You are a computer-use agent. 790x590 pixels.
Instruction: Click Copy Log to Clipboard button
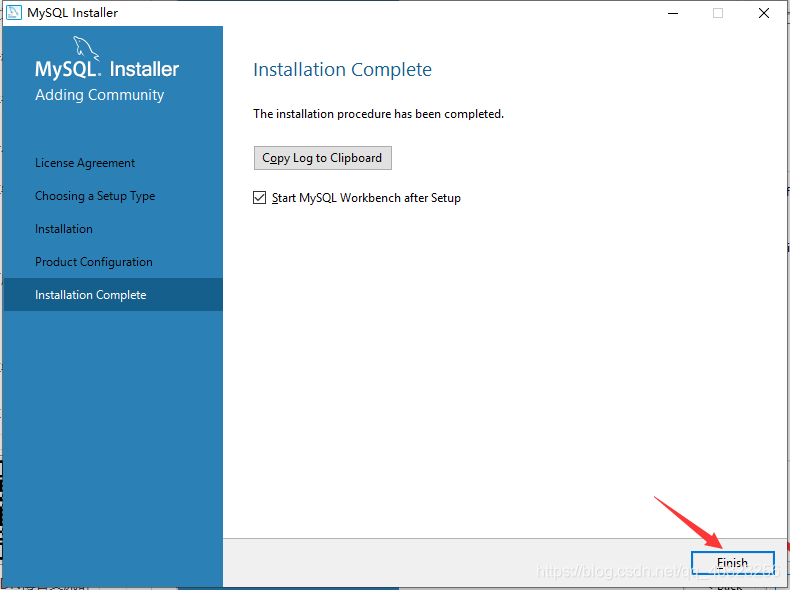tap(322, 158)
